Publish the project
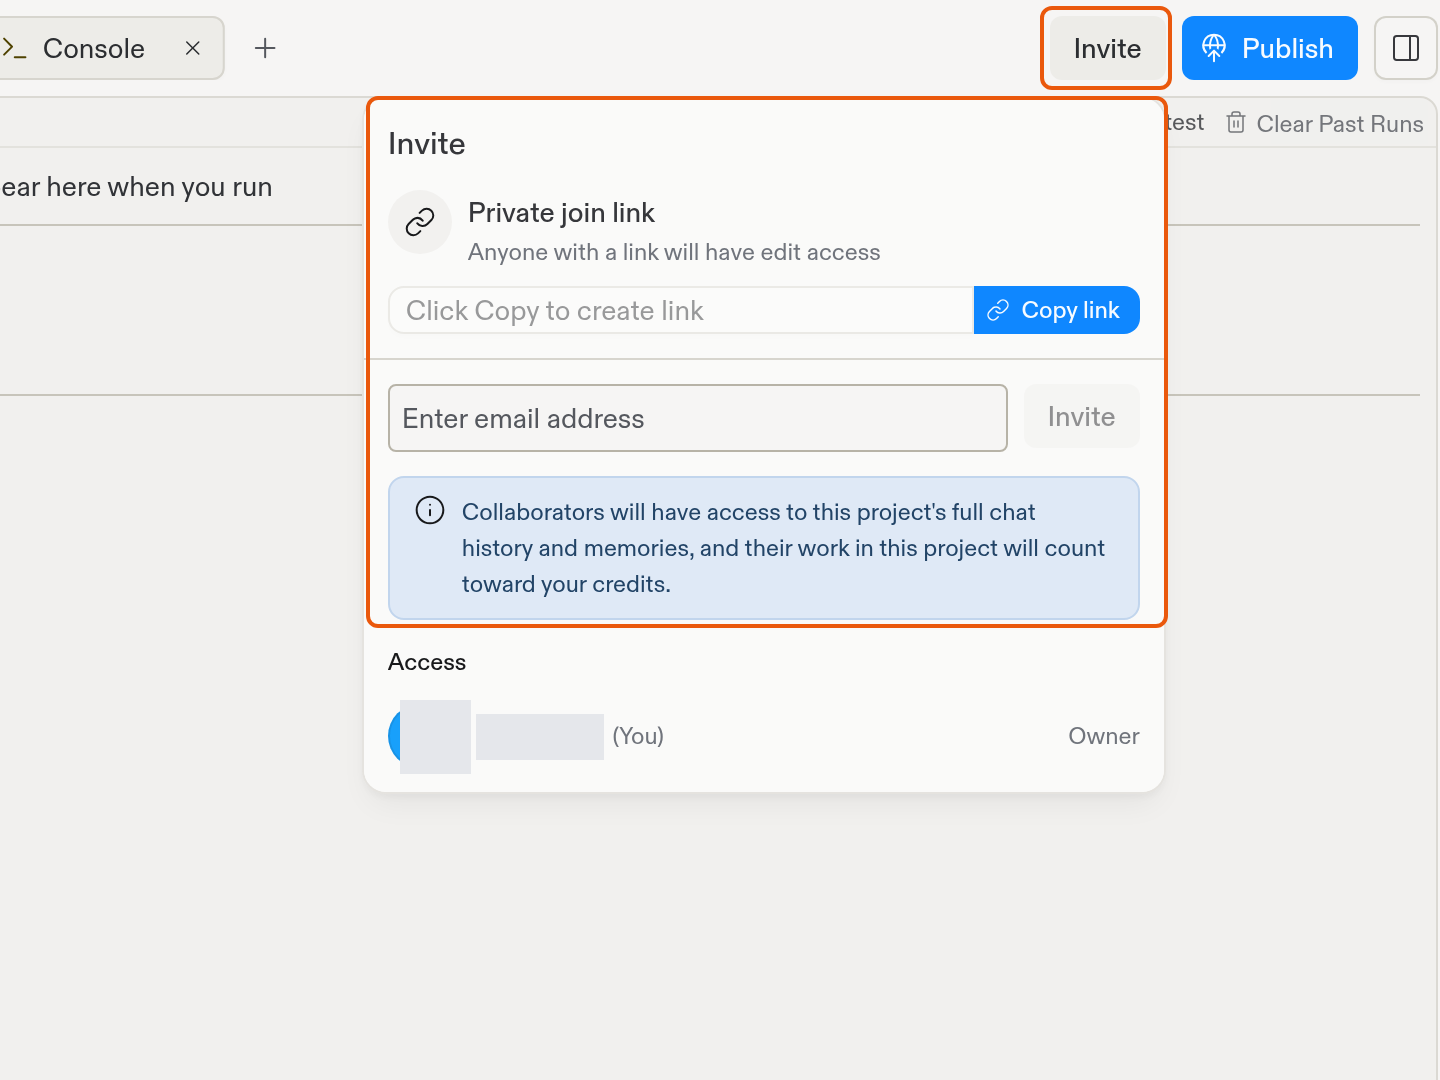1440x1080 pixels. click(1269, 48)
